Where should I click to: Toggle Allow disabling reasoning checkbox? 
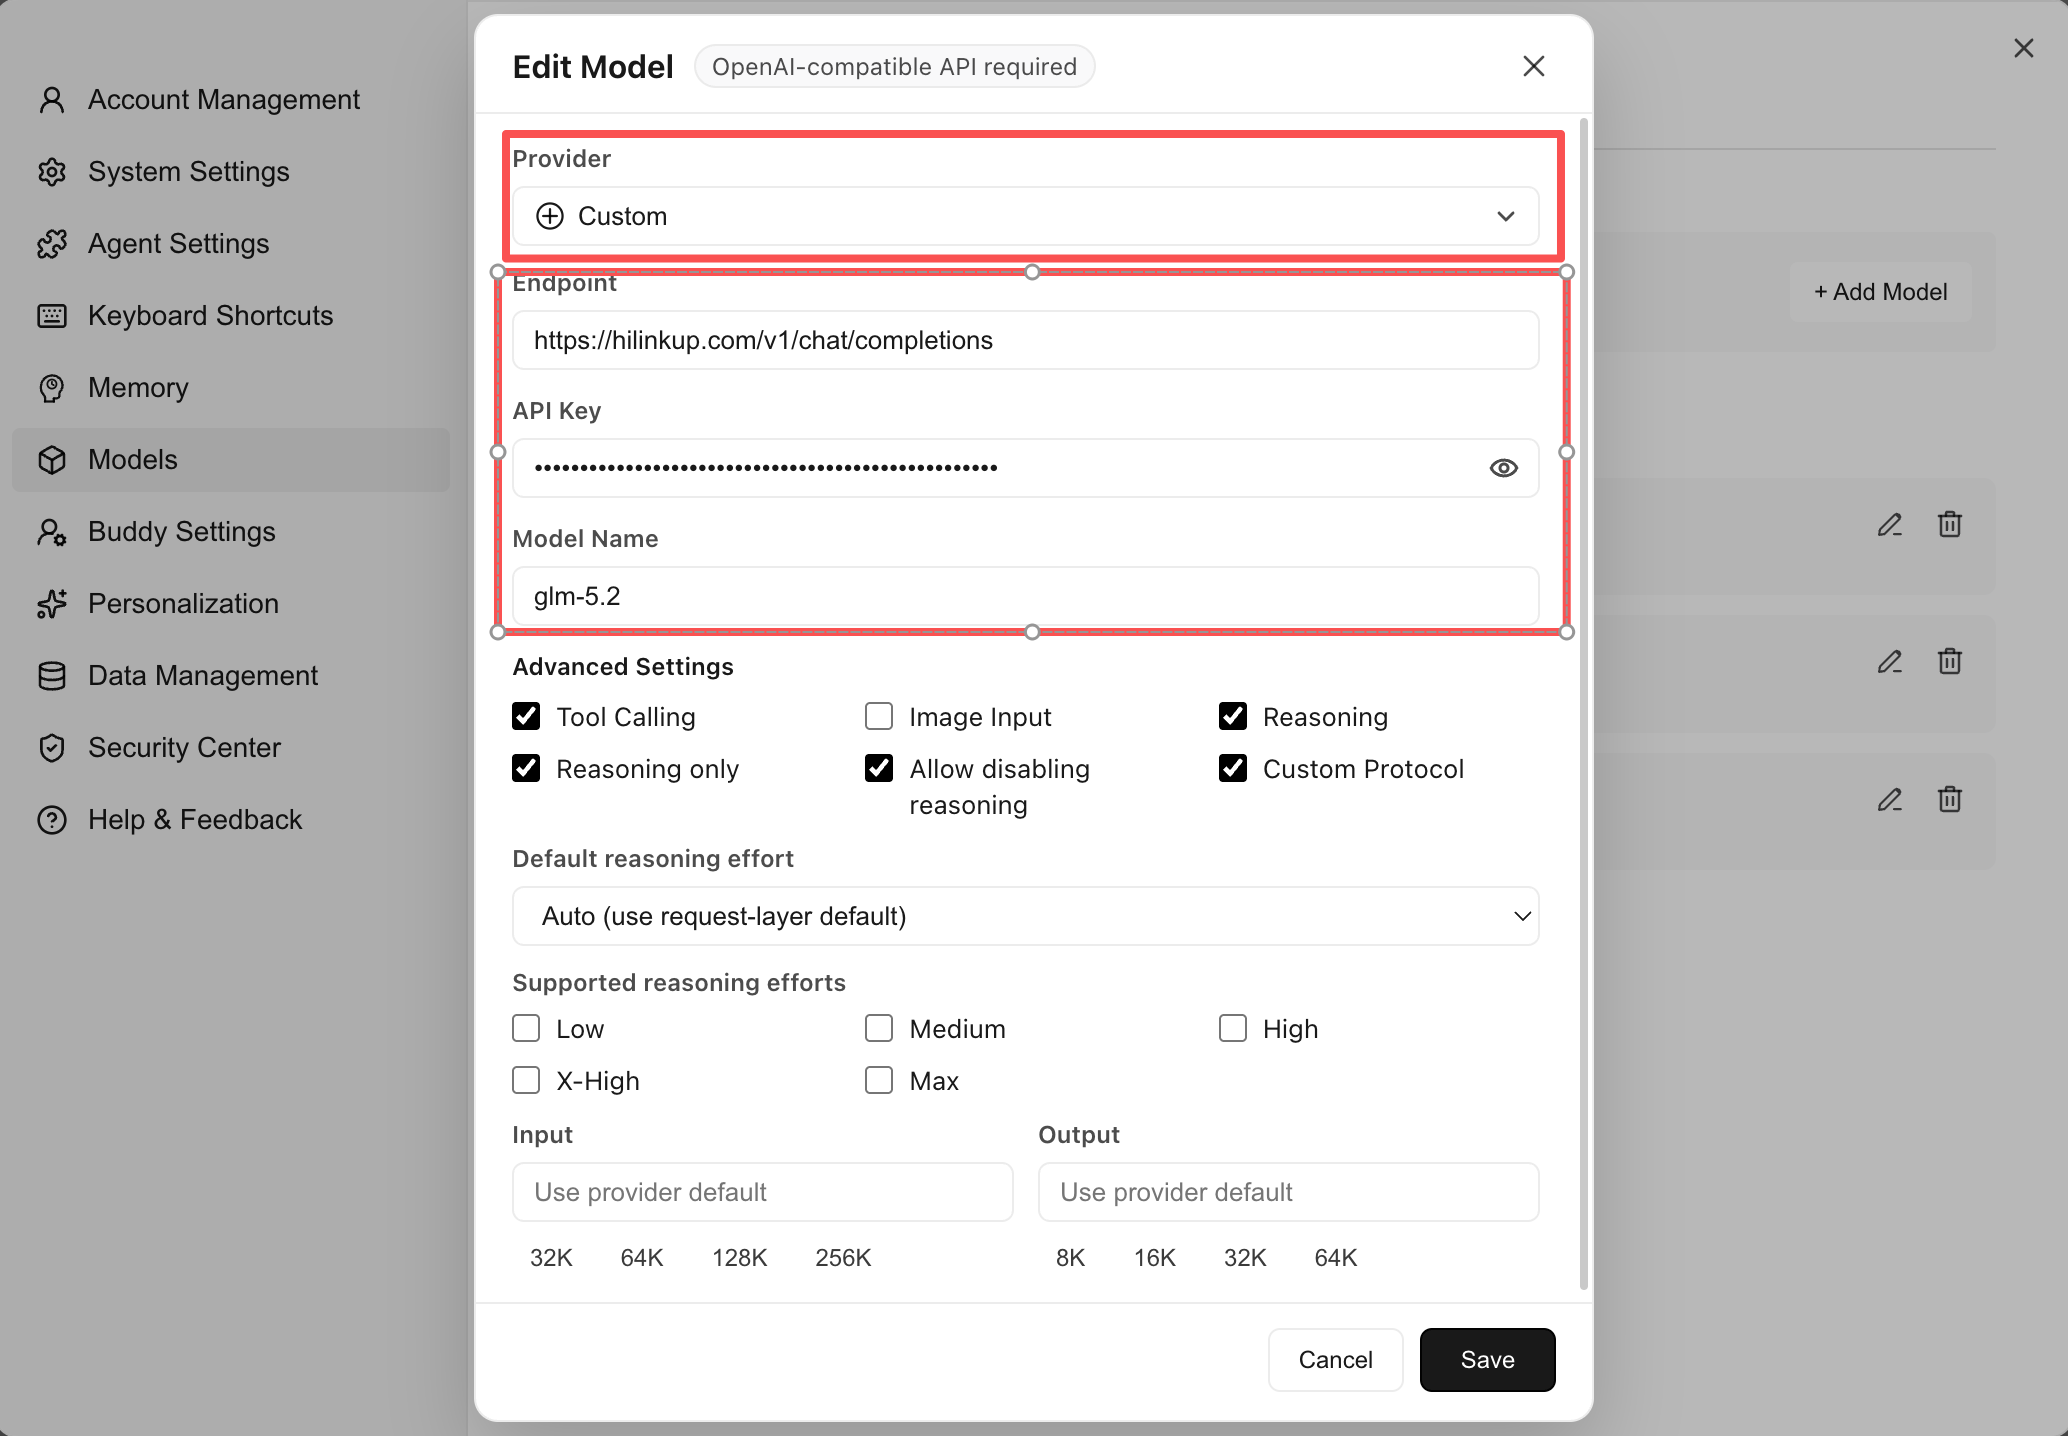879,768
